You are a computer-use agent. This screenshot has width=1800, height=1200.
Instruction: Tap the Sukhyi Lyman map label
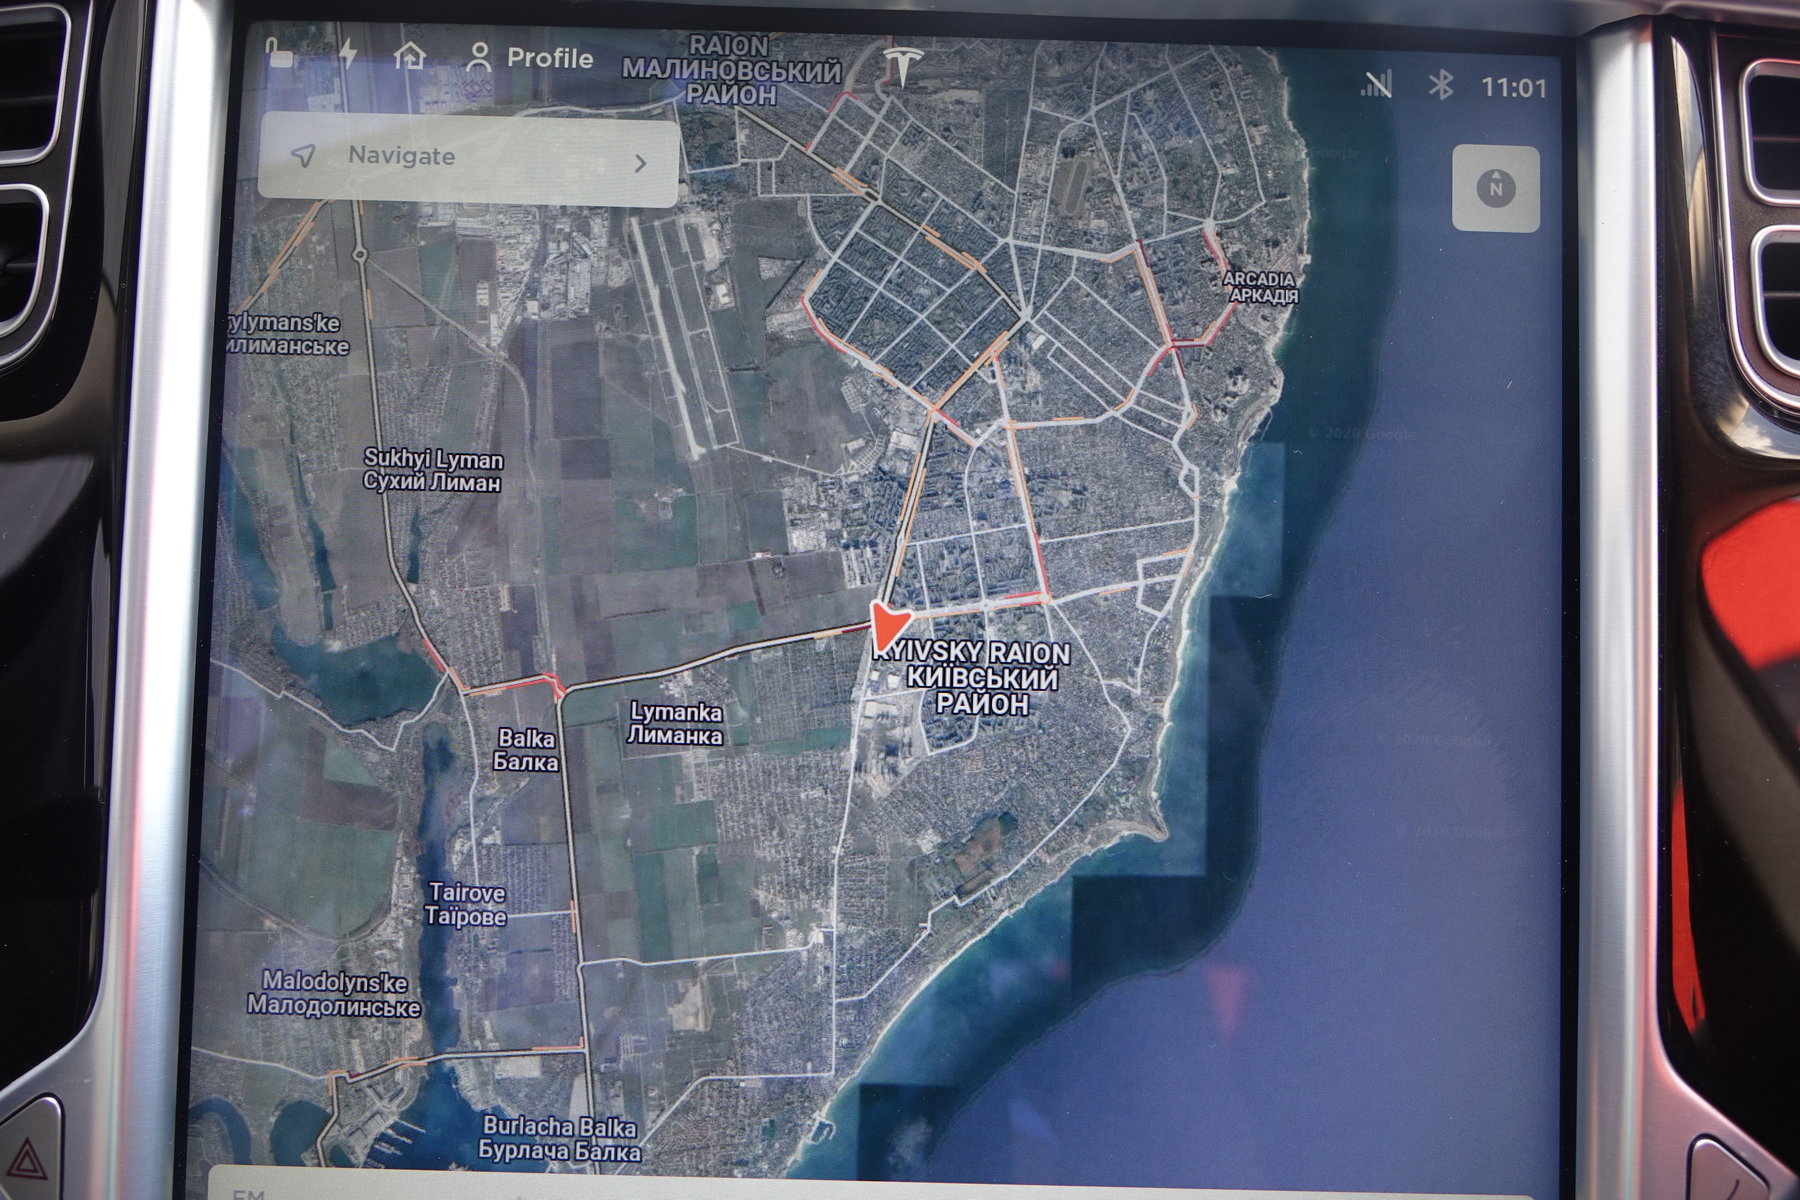(433, 470)
